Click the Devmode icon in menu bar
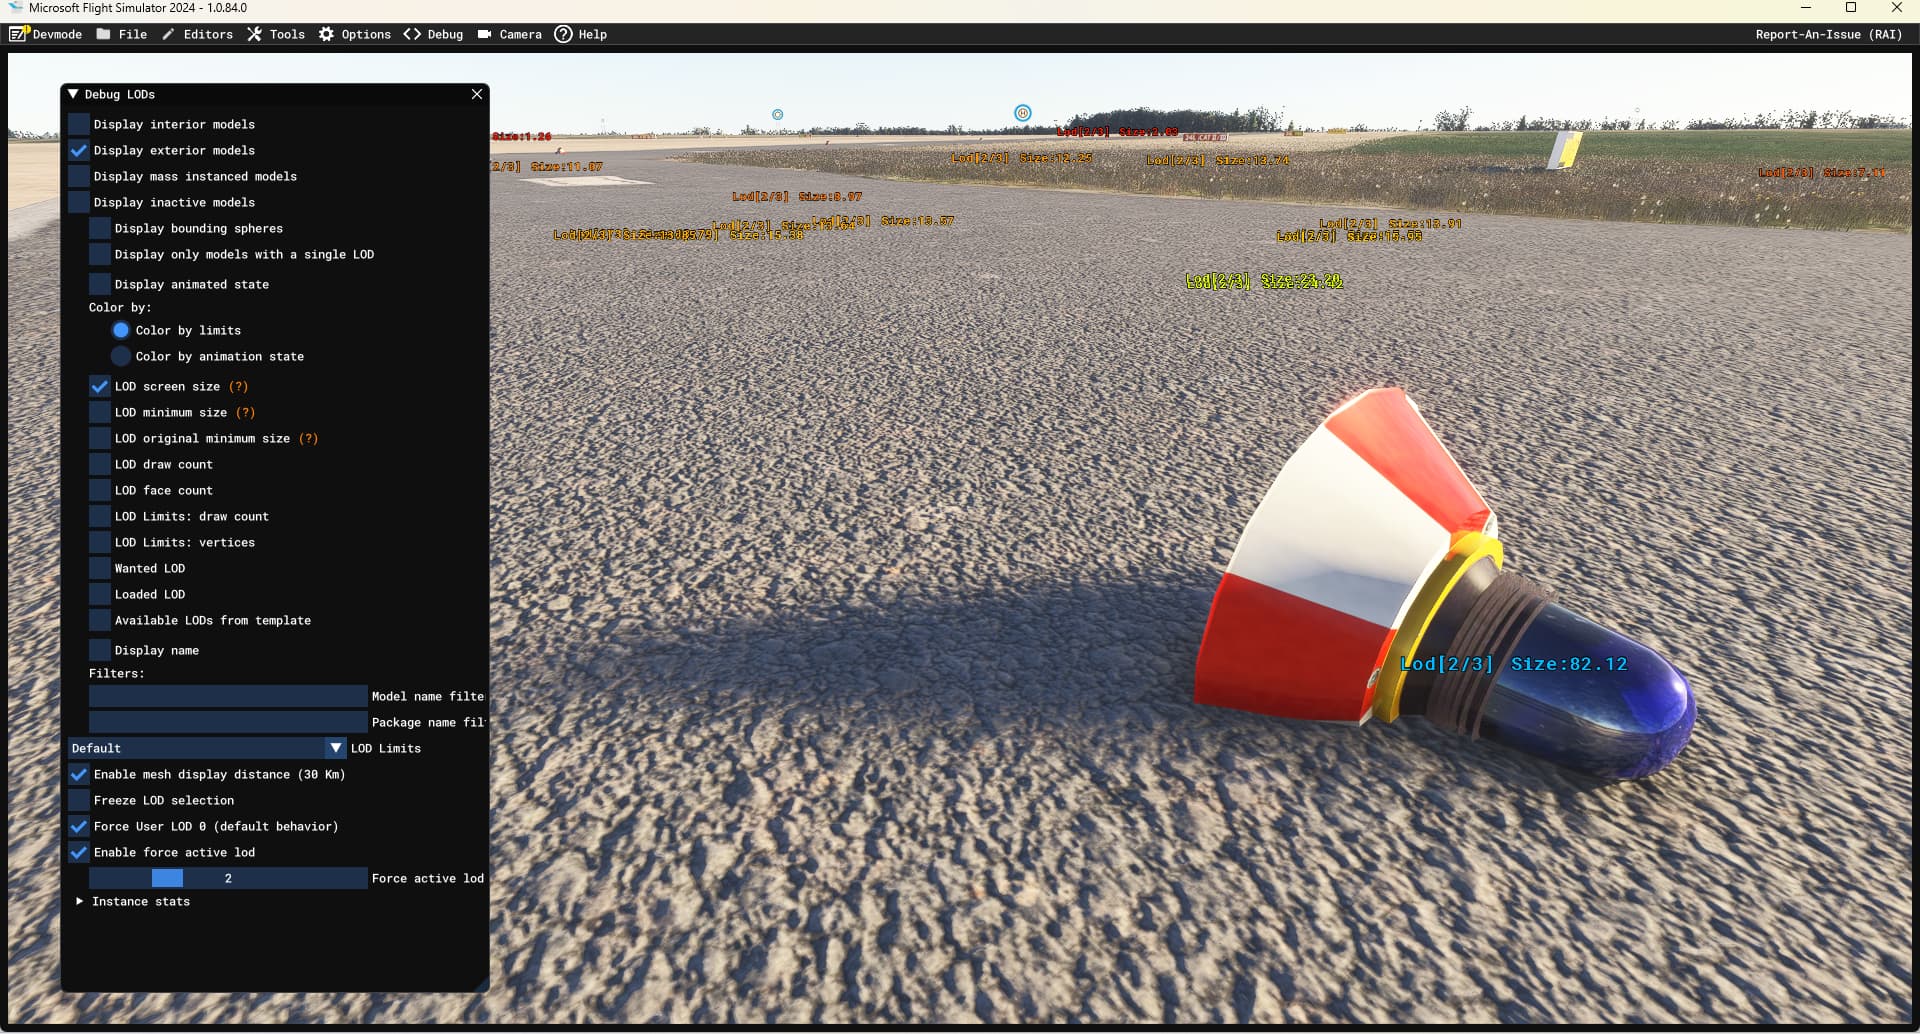The height and width of the screenshot is (1034, 1920). point(18,34)
